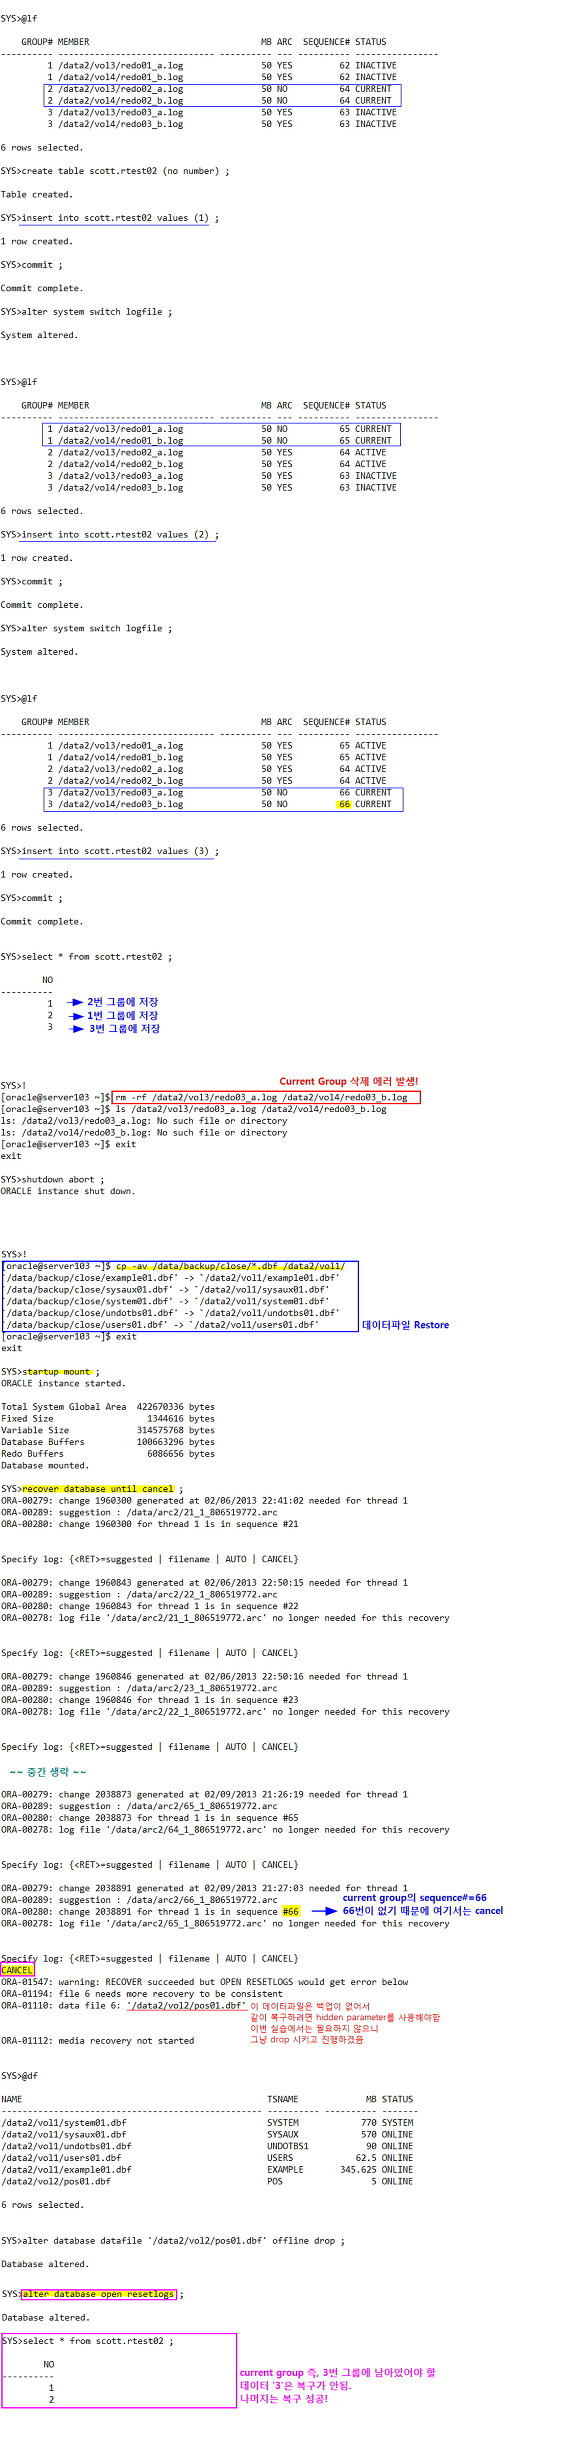Click 'ls: /data2/vol3/redo03_a.log: No such file' error

click(144, 1121)
